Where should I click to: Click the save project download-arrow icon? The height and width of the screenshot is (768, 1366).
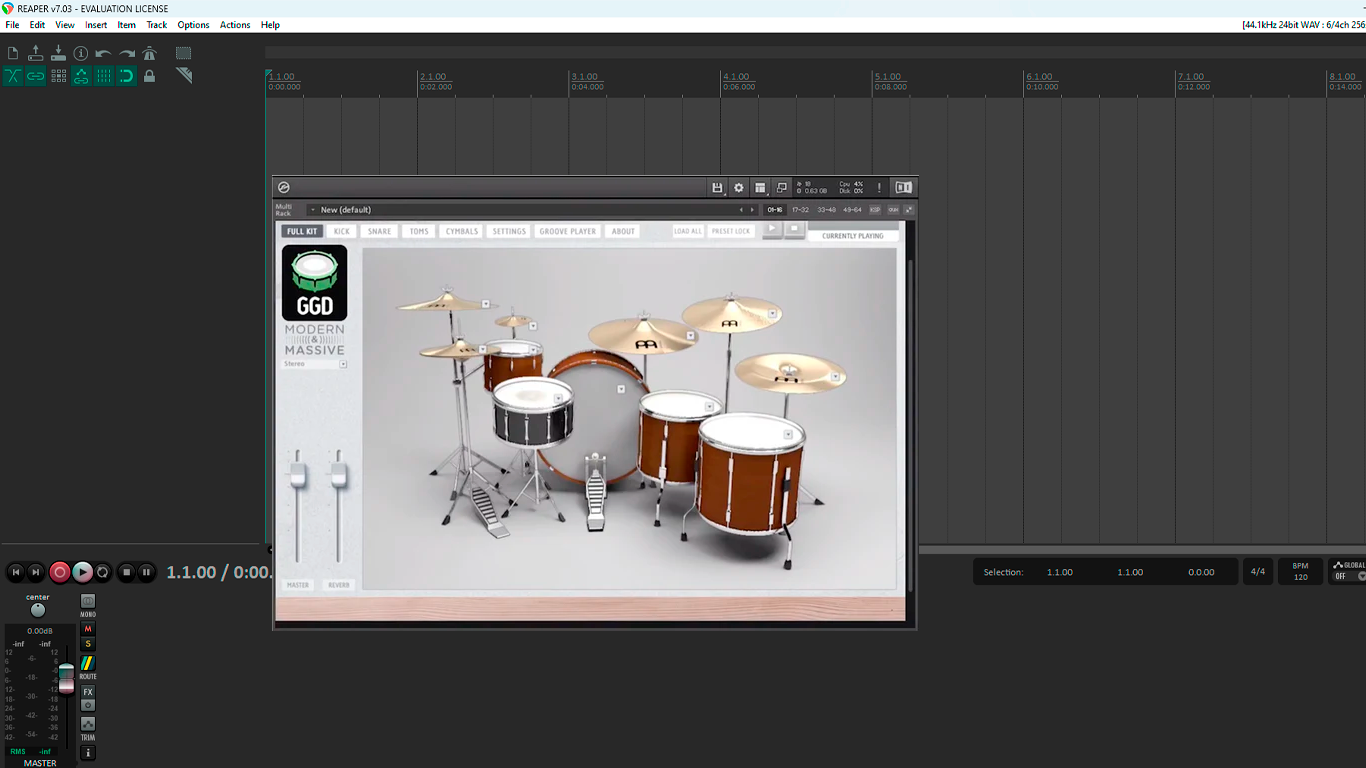(58, 53)
